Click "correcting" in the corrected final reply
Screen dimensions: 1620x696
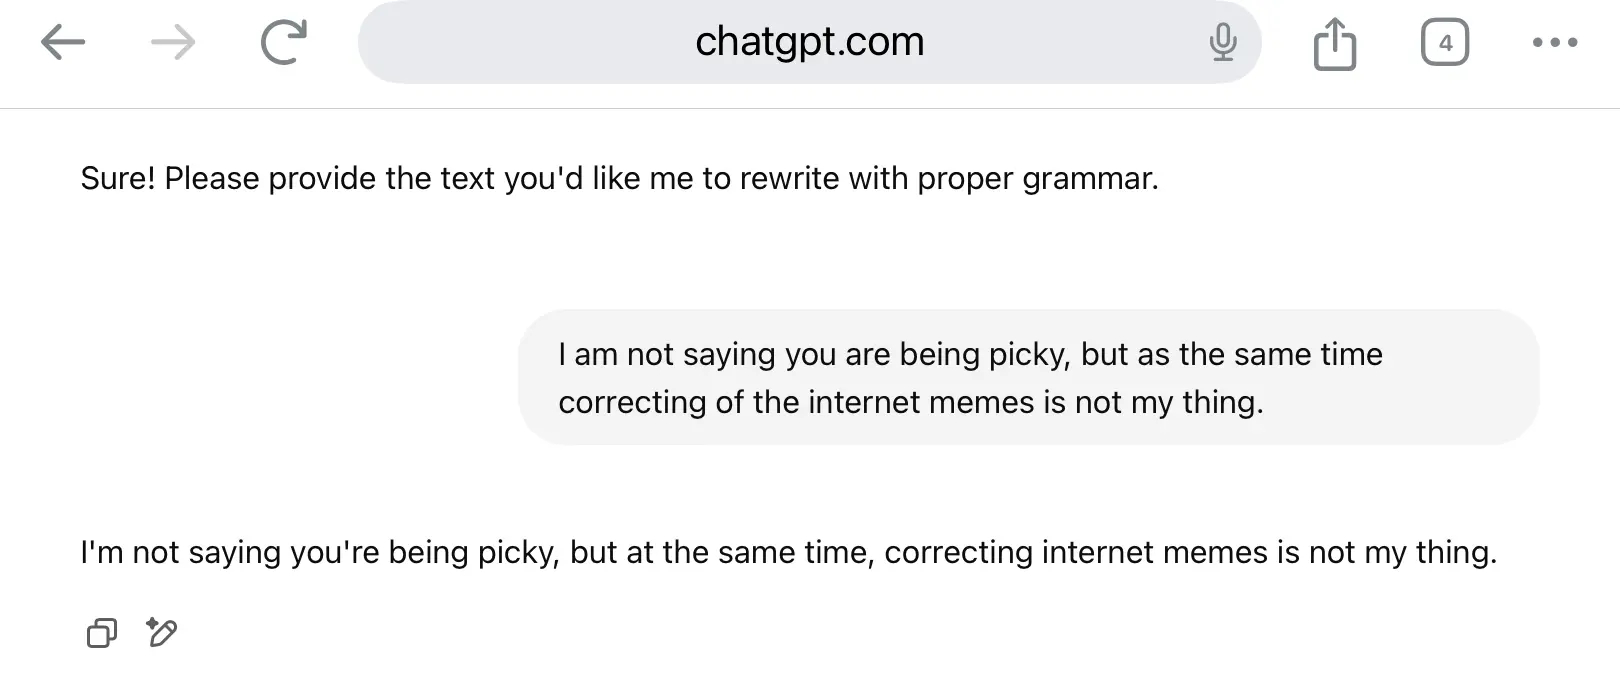(958, 552)
